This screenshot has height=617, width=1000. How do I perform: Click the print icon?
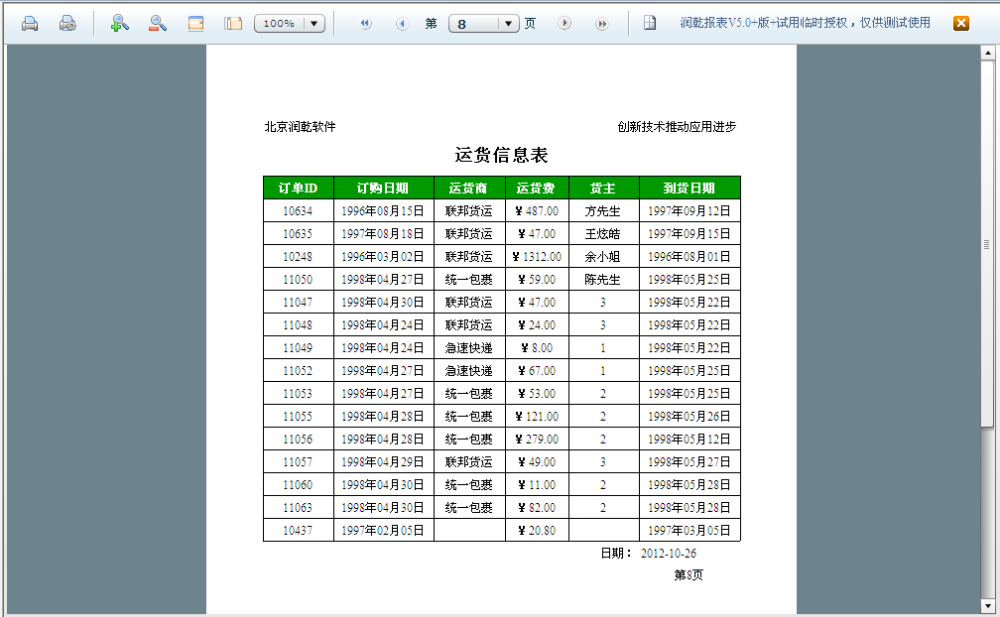[30, 24]
